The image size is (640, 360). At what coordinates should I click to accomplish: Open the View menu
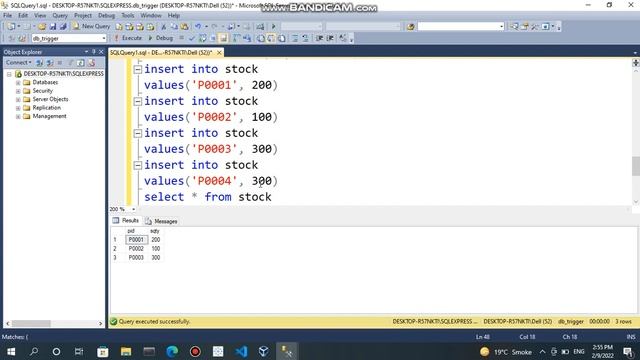[40, 16]
